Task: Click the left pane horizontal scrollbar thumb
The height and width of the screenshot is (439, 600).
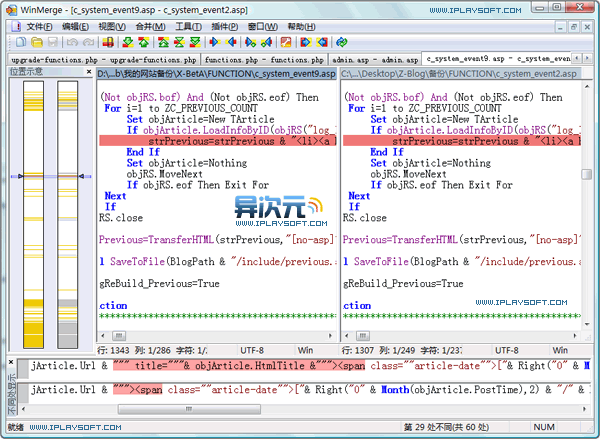Action: click(119, 336)
